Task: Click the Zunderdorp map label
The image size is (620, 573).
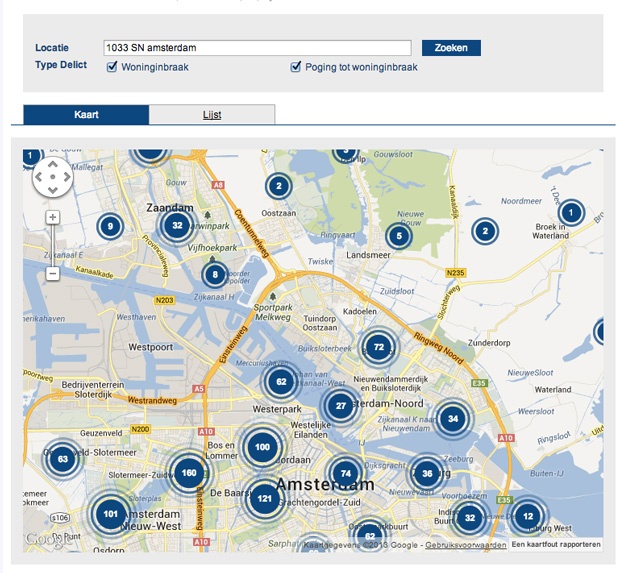Action: point(489,343)
